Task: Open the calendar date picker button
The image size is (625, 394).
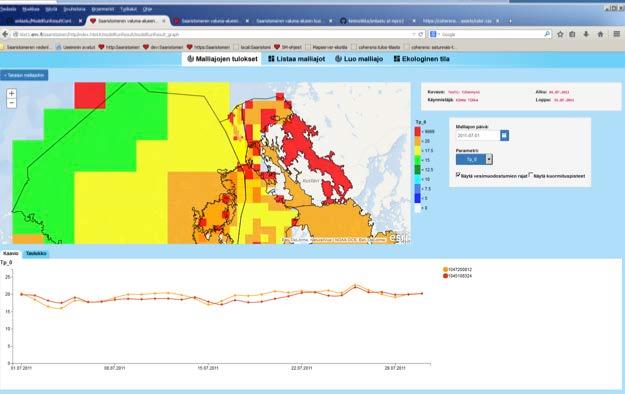Action: point(504,136)
